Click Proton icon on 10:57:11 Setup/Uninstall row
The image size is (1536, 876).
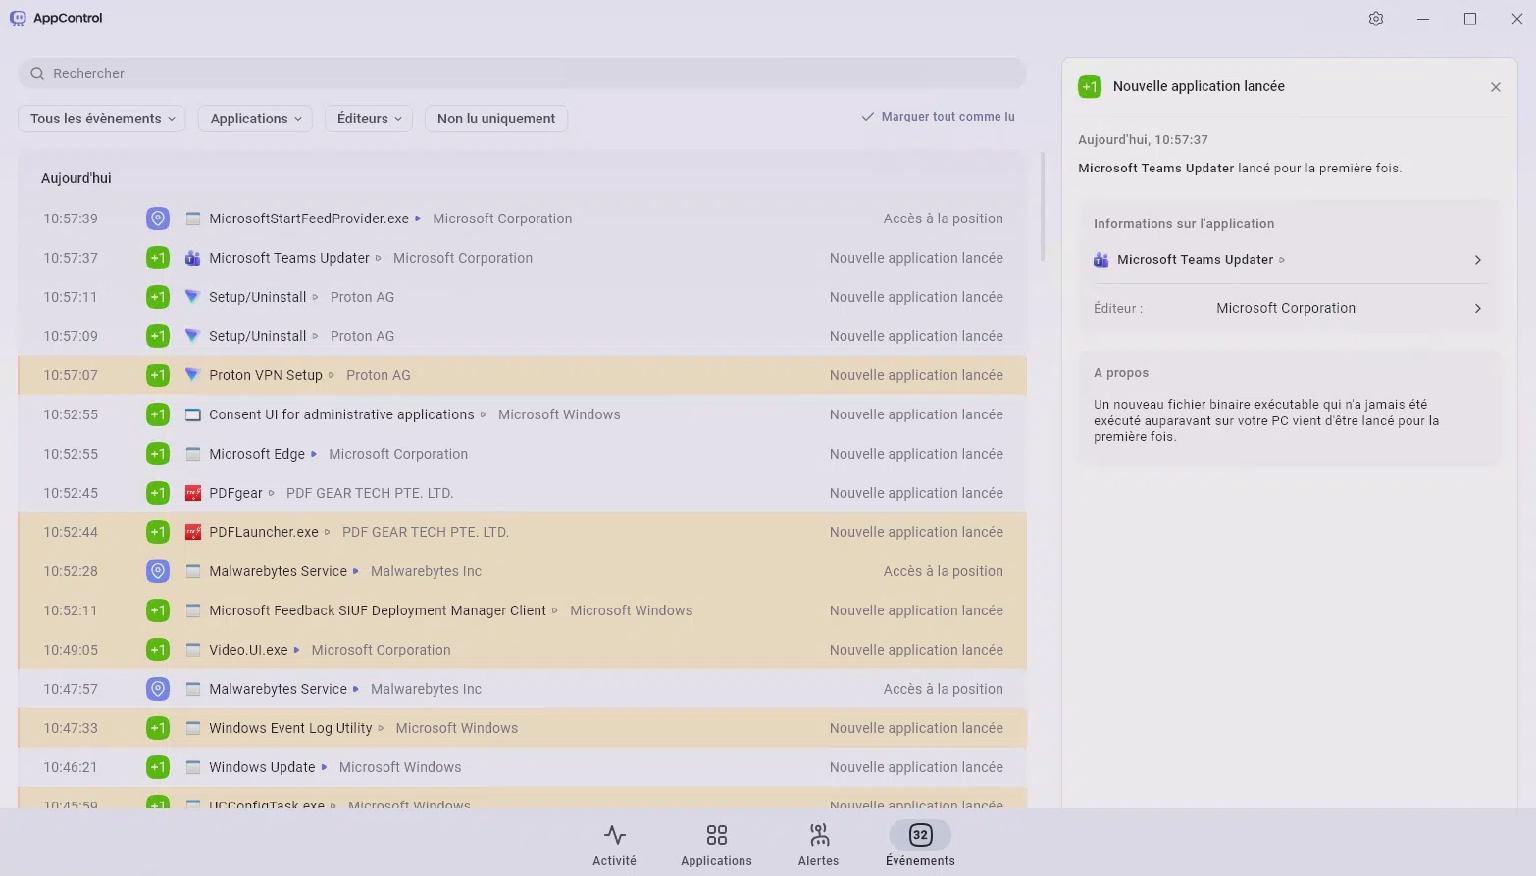[193, 297]
